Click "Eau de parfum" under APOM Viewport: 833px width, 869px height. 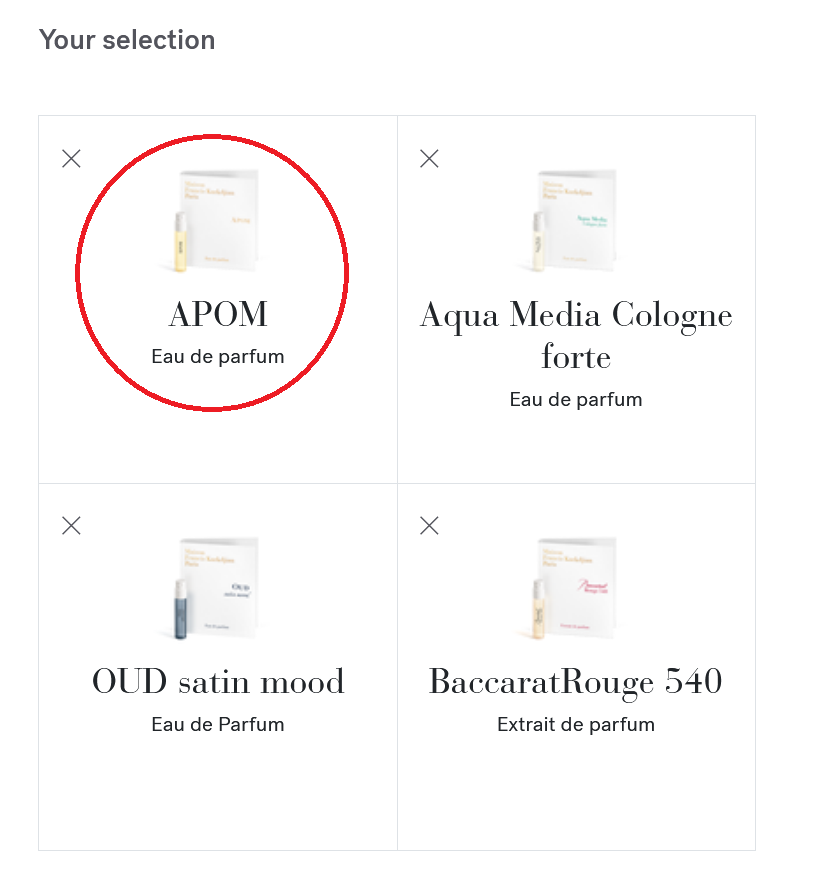coord(218,356)
